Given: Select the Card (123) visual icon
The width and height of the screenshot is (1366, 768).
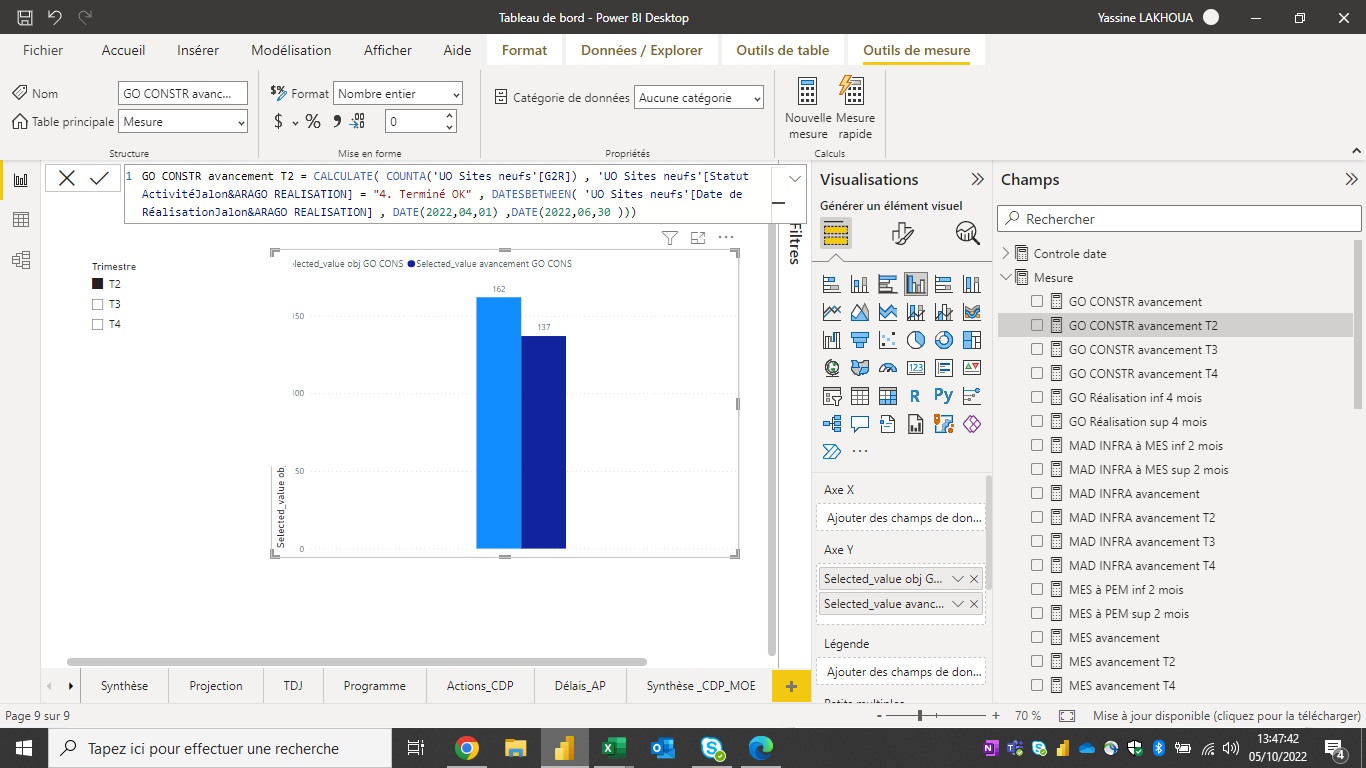Looking at the screenshot, I should (916, 368).
